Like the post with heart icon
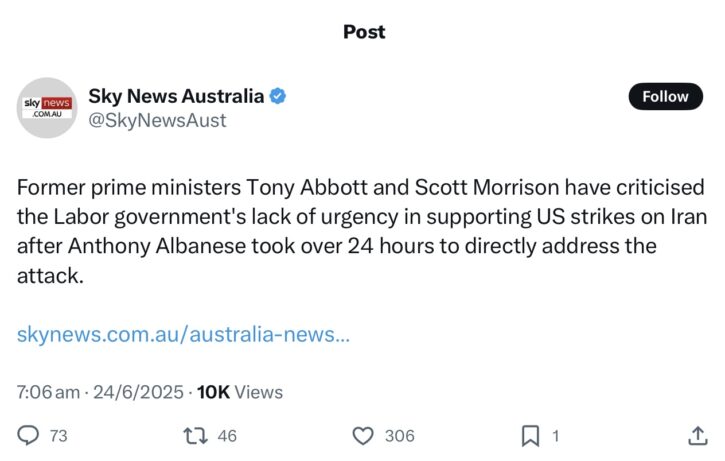The height and width of the screenshot is (461, 725). click(x=363, y=436)
